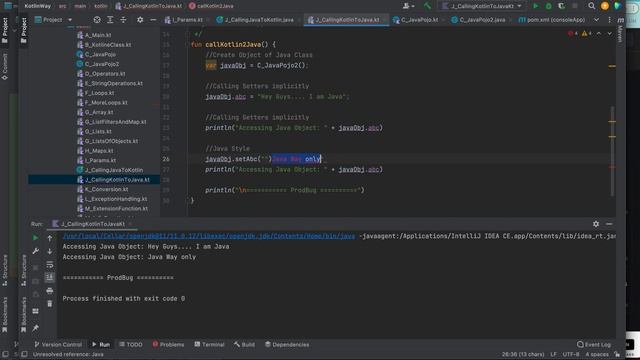Toggle soft-wrap in Run console
This screenshot has height=360, width=640.
pyautogui.click(x=50, y=264)
